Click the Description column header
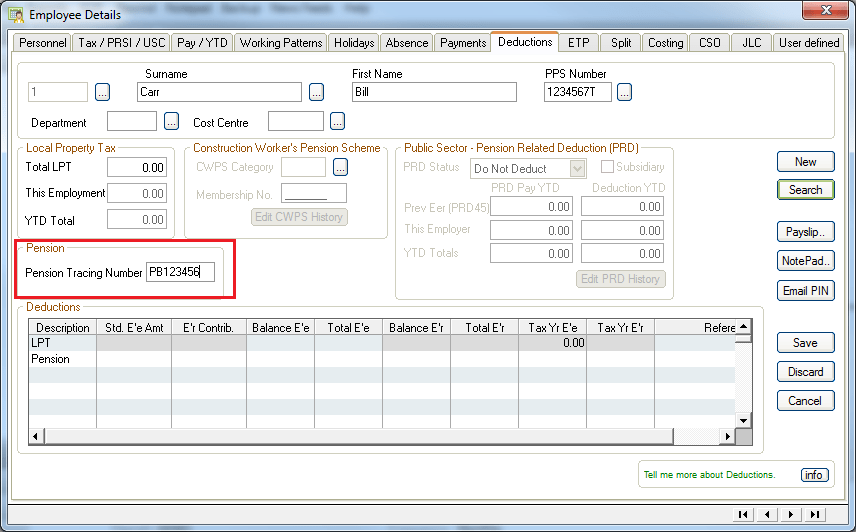Viewport: 856px width, 532px height. click(63, 327)
